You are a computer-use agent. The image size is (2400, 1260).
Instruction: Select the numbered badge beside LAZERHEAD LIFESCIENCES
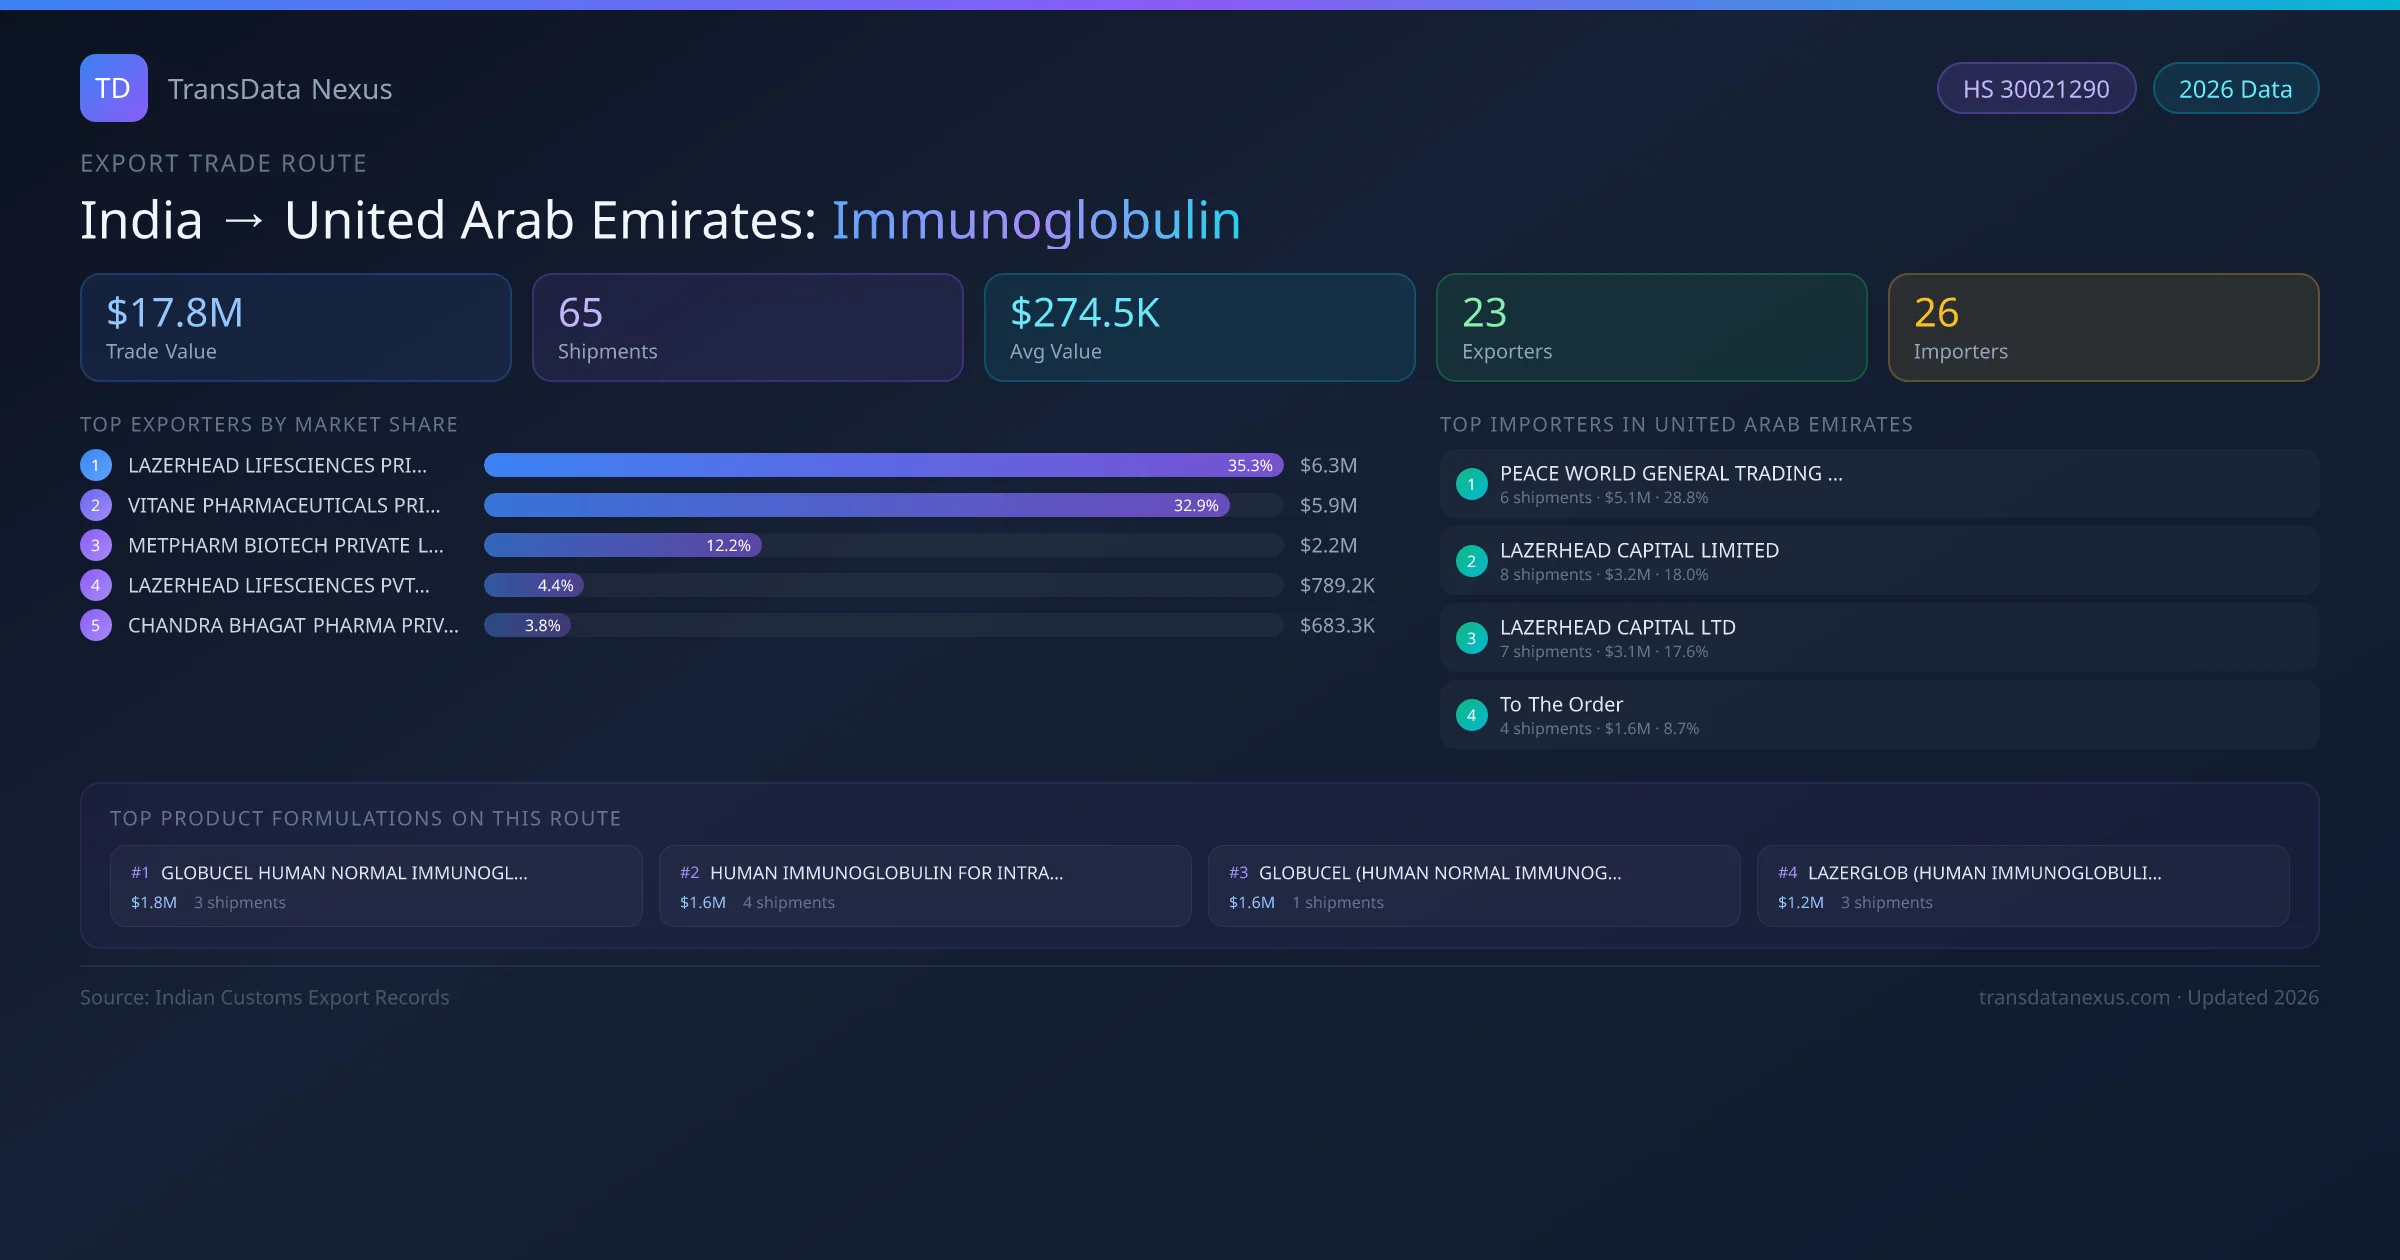pyautogui.click(x=95, y=465)
